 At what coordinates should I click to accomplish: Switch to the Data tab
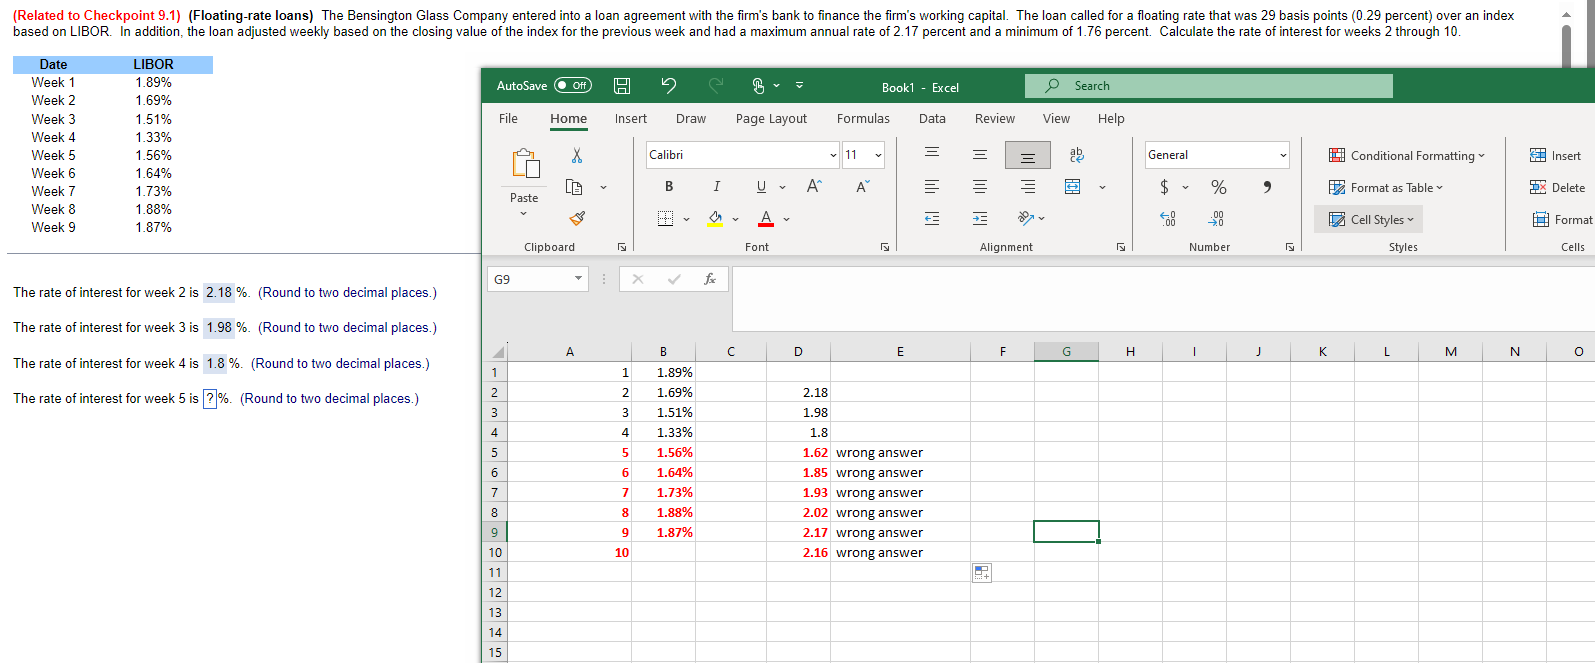pyautogui.click(x=932, y=118)
